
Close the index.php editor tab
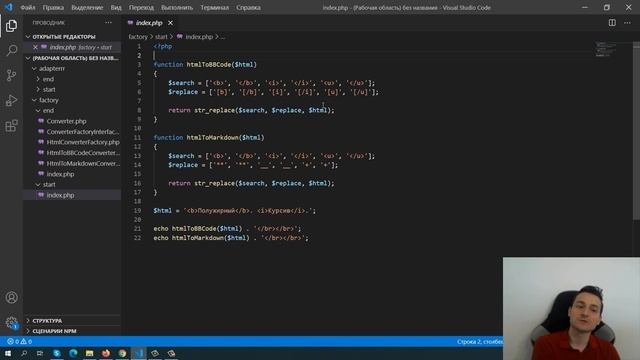(x=170, y=23)
